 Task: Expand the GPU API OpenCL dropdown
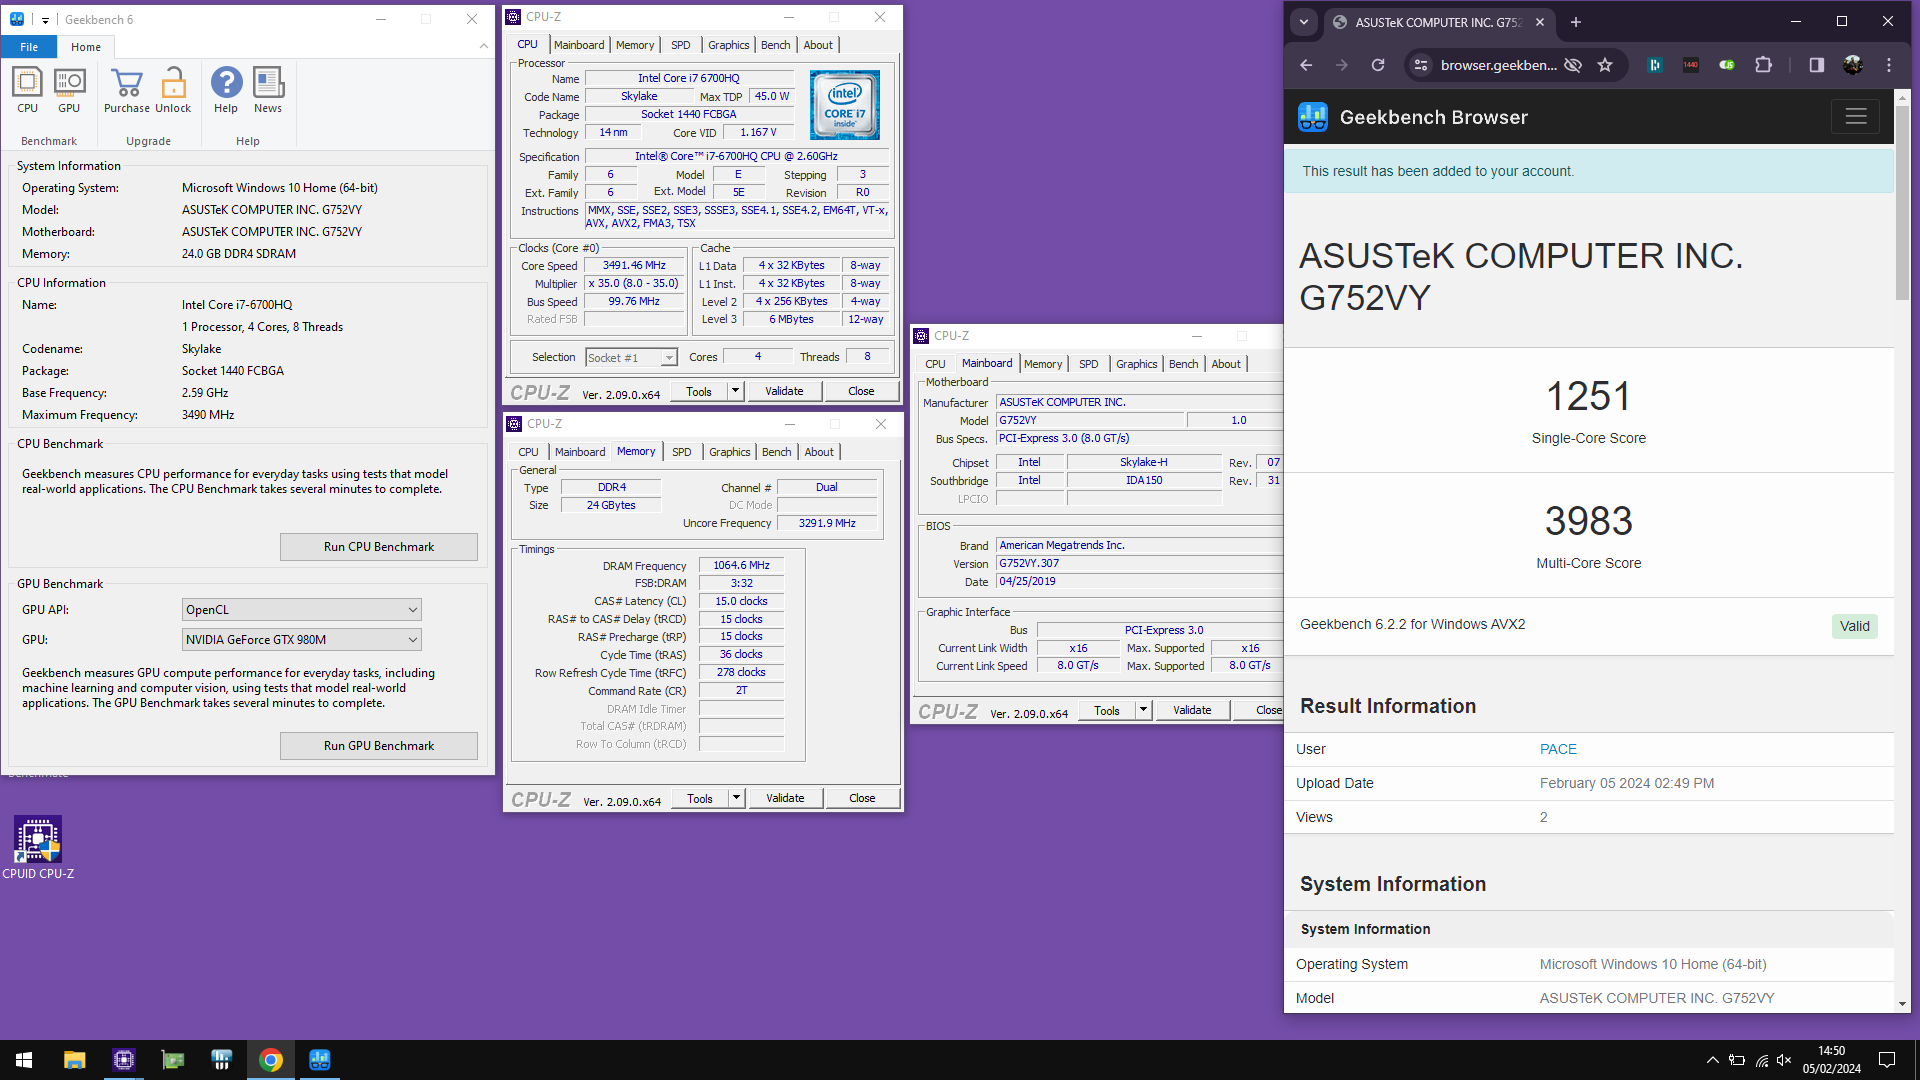pyautogui.click(x=302, y=610)
